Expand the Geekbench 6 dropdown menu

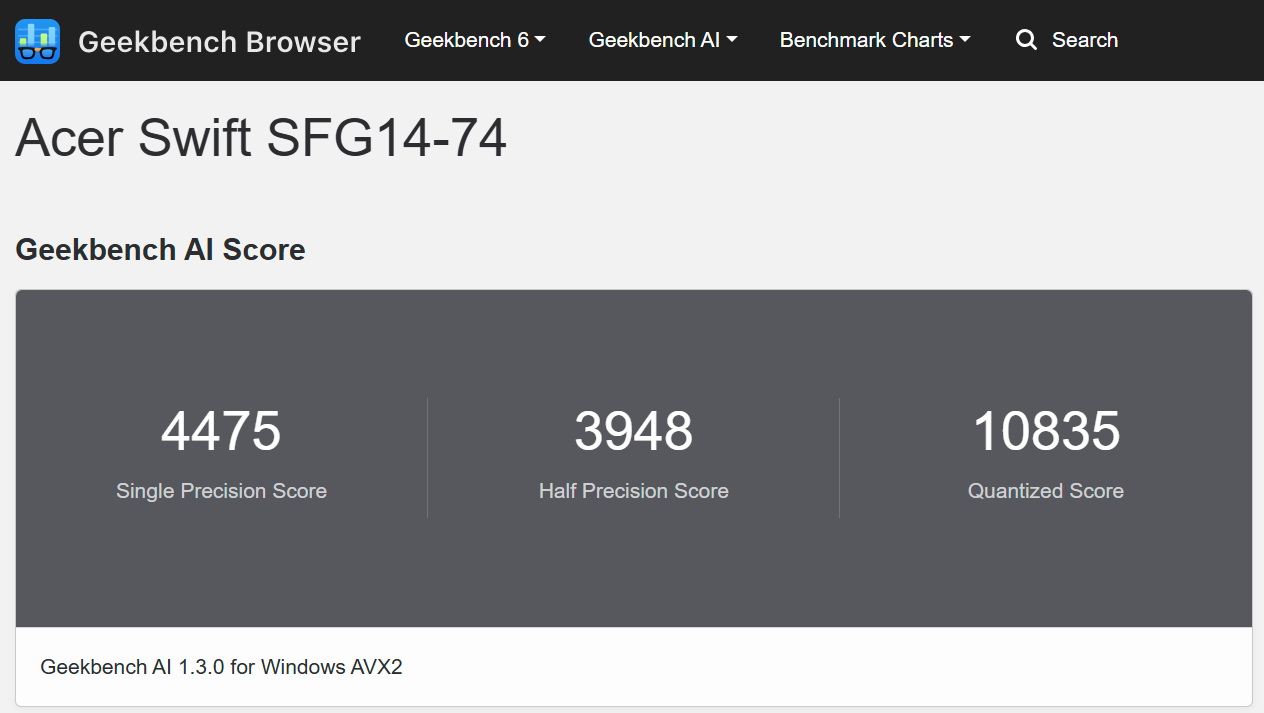[475, 40]
